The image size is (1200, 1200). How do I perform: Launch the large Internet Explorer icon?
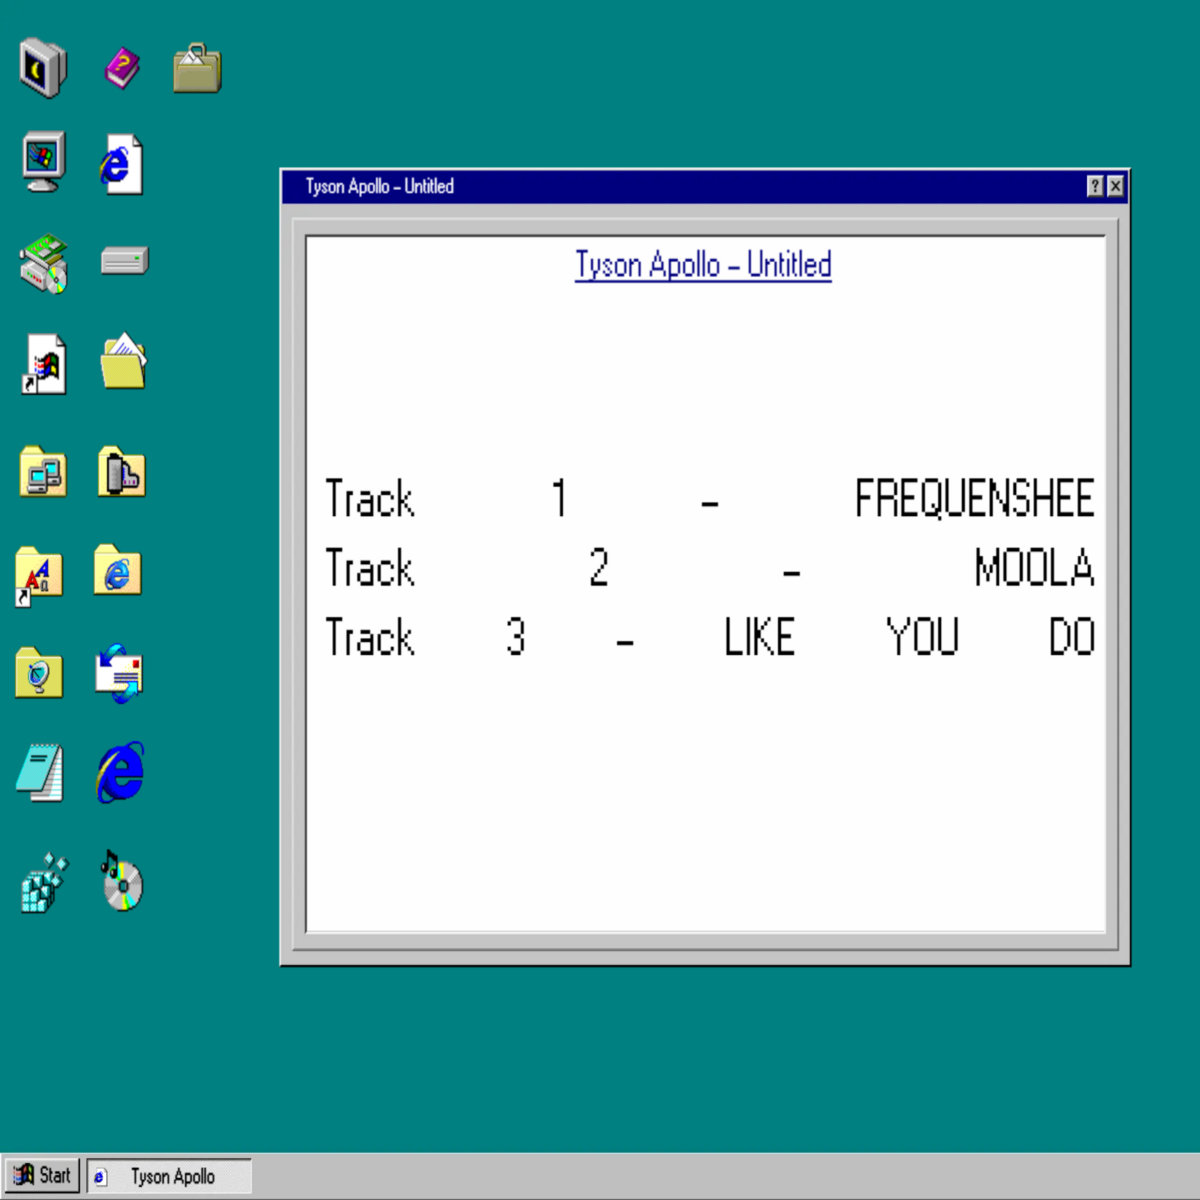point(121,772)
